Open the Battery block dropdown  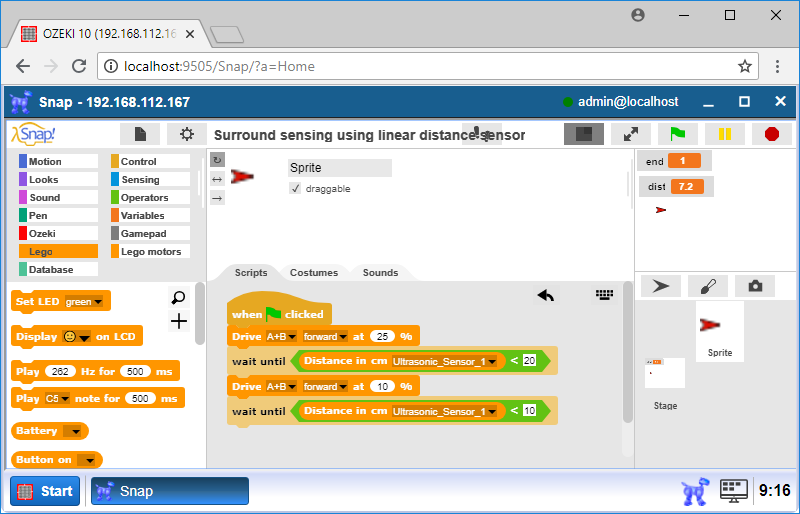point(72,431)
